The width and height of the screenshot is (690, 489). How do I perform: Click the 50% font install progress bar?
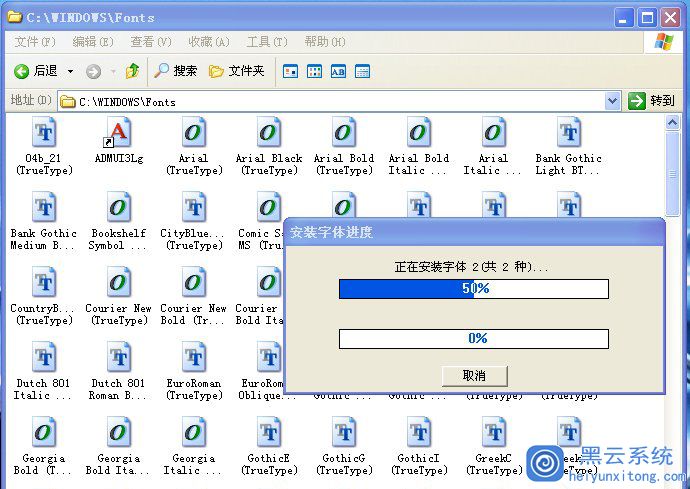[x=474, y=289]
